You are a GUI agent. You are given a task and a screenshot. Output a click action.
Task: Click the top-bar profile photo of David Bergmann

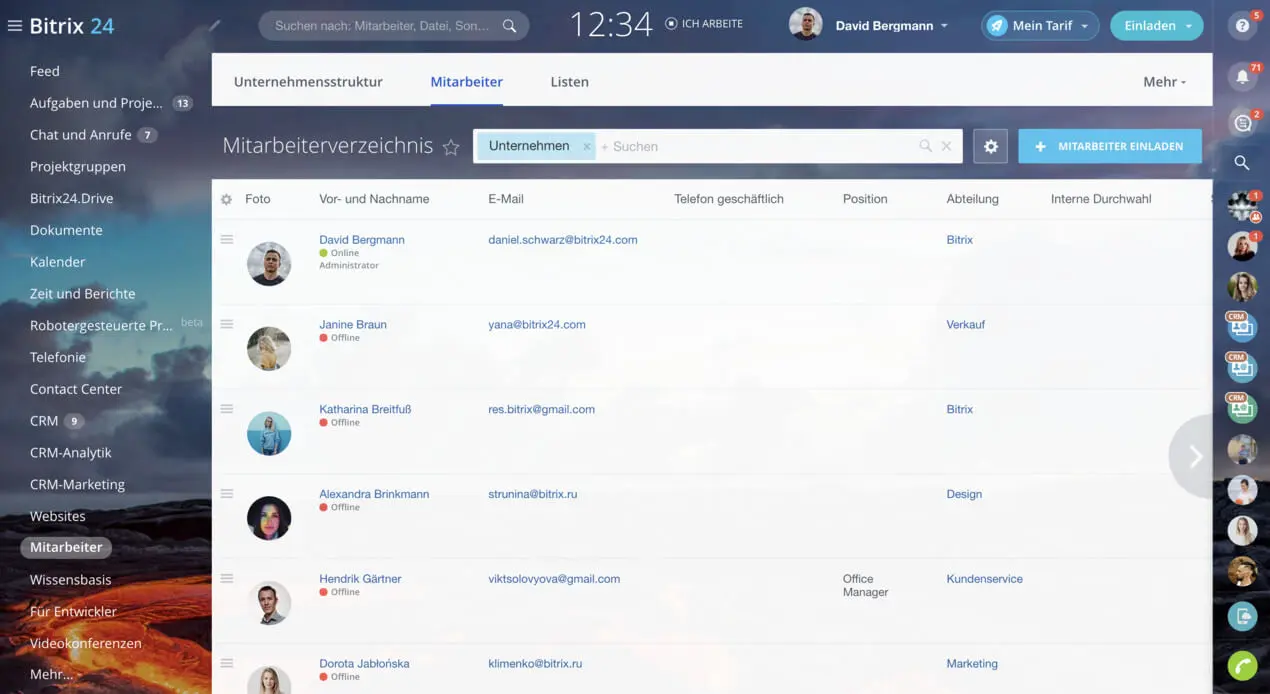pos(806,25)
